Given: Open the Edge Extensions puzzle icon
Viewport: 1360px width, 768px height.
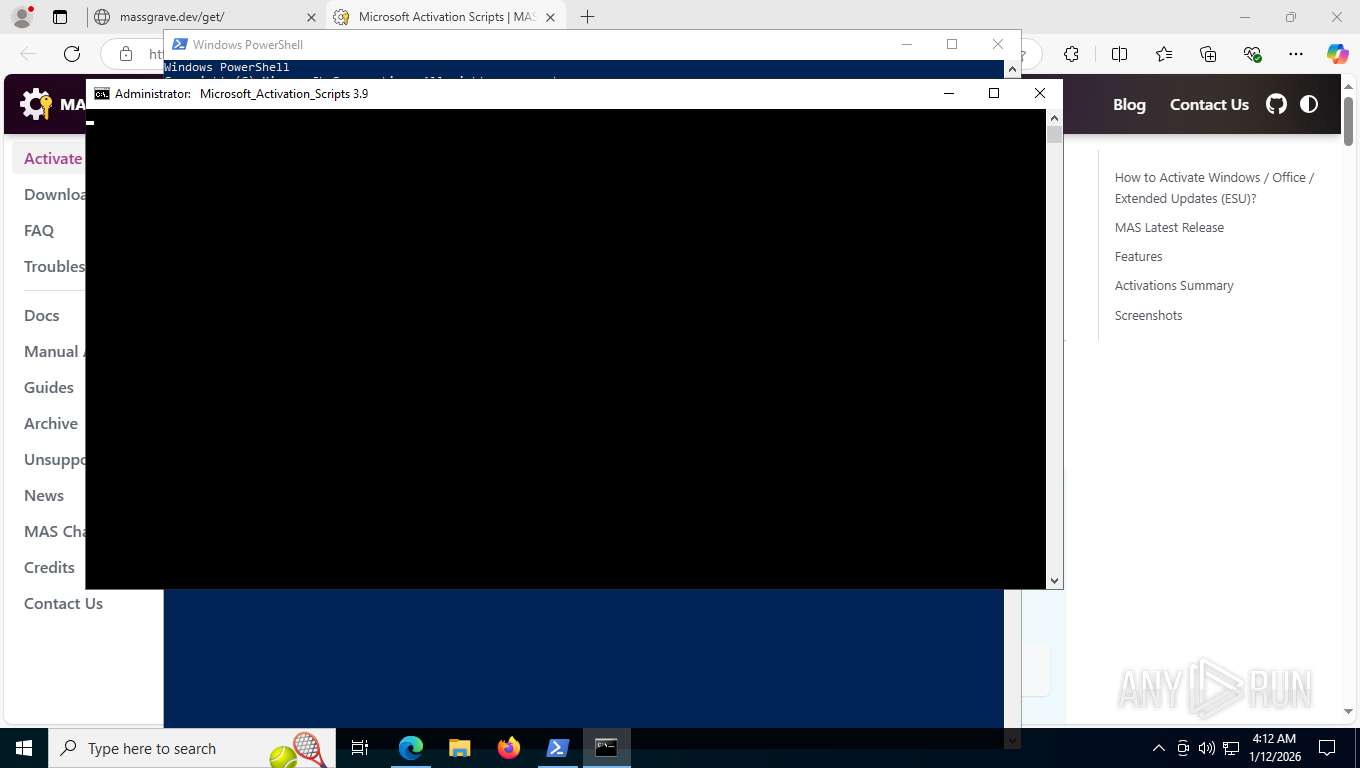Looking at the screenshot, I should pyautogui.click(x=1072, y=54).
